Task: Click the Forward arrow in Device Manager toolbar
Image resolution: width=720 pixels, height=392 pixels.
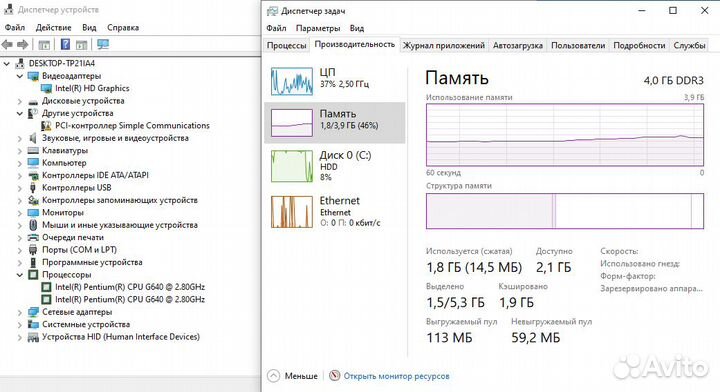Action: pos(22,45)
